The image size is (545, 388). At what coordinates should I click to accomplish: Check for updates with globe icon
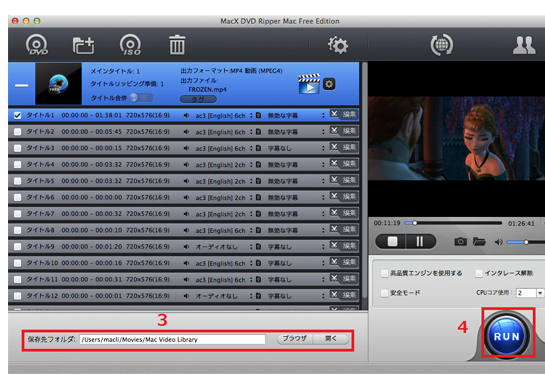coord(441,45)
